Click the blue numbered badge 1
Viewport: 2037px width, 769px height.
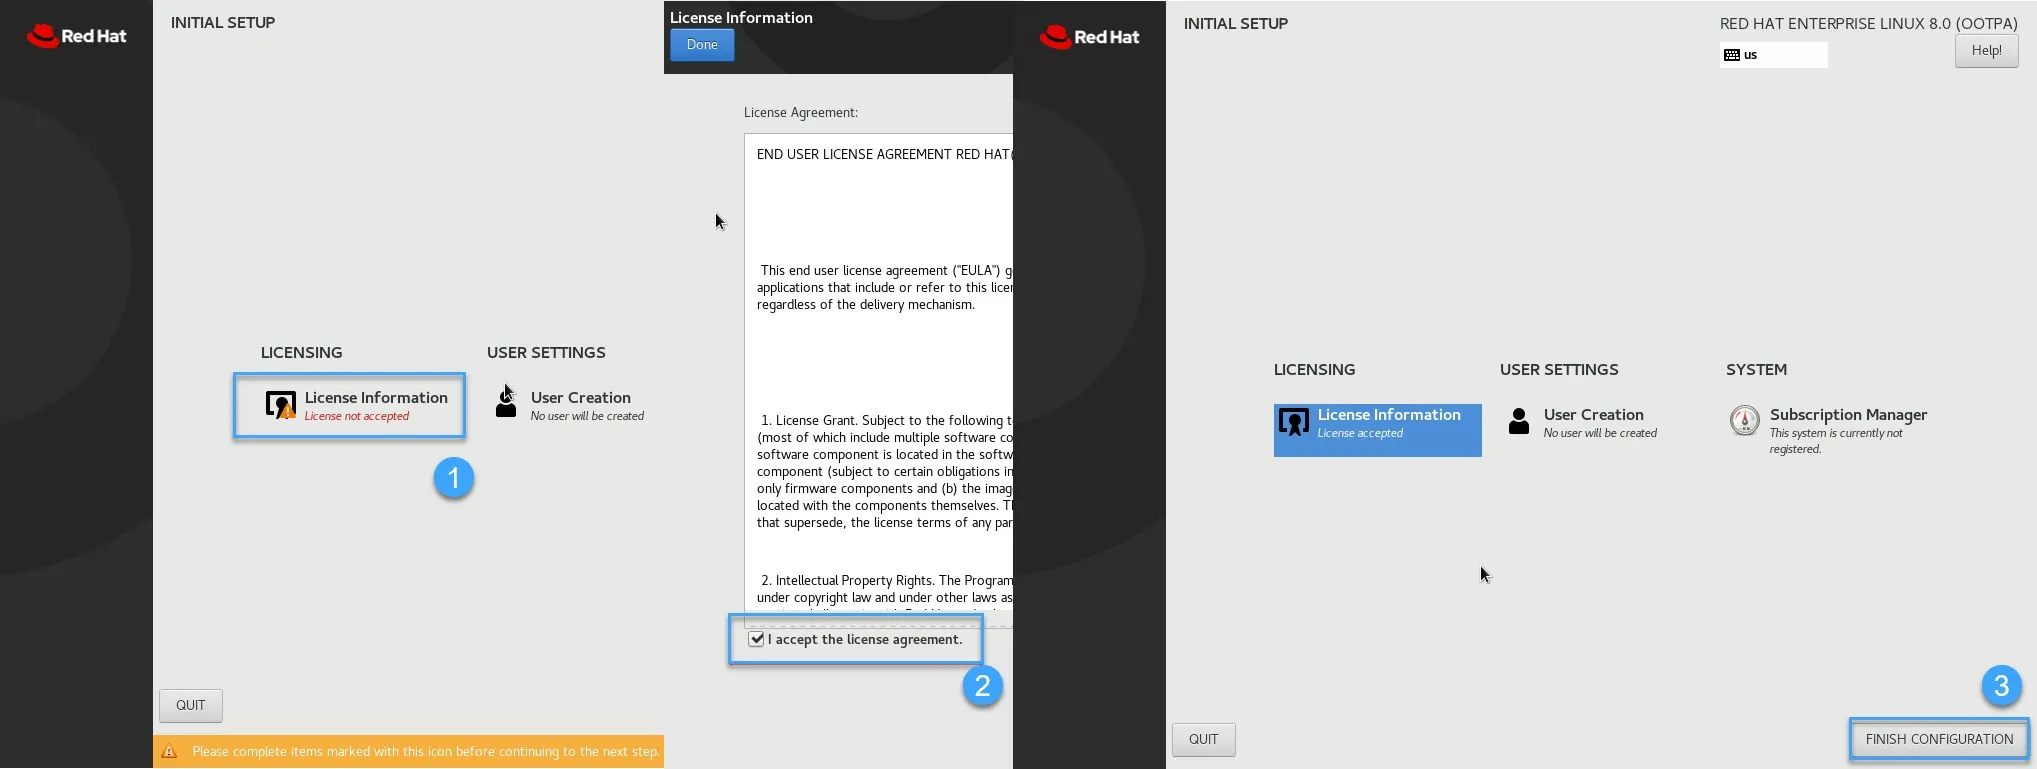point(453,478)
